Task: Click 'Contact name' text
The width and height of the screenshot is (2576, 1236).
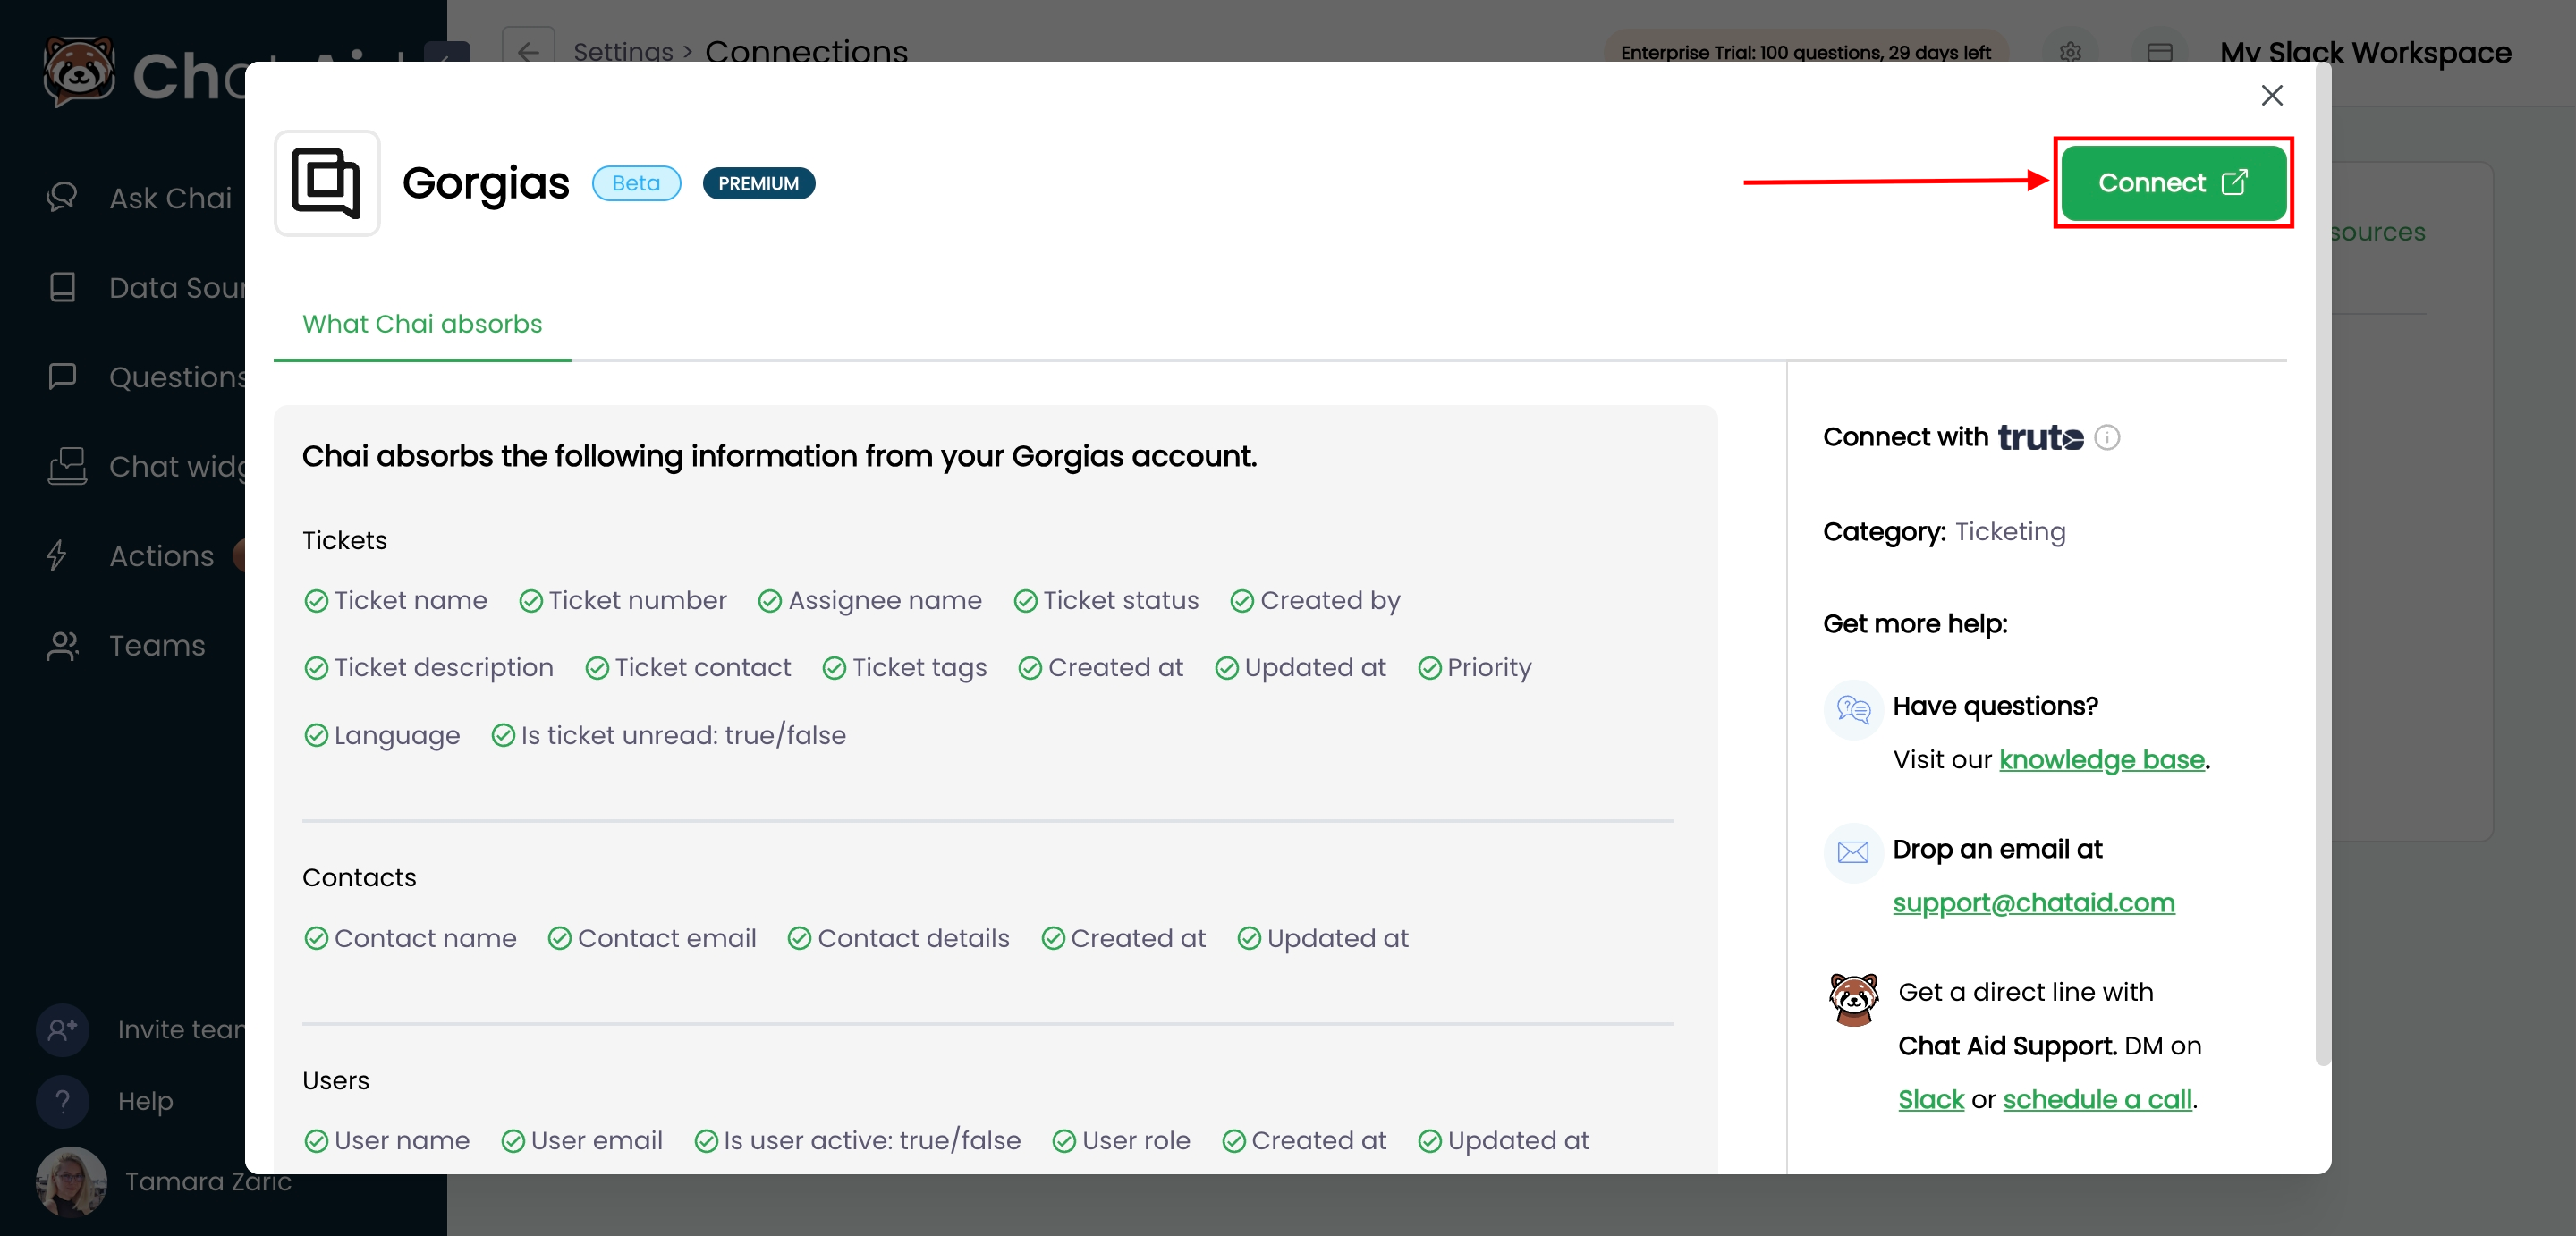Action: [425, 939]
